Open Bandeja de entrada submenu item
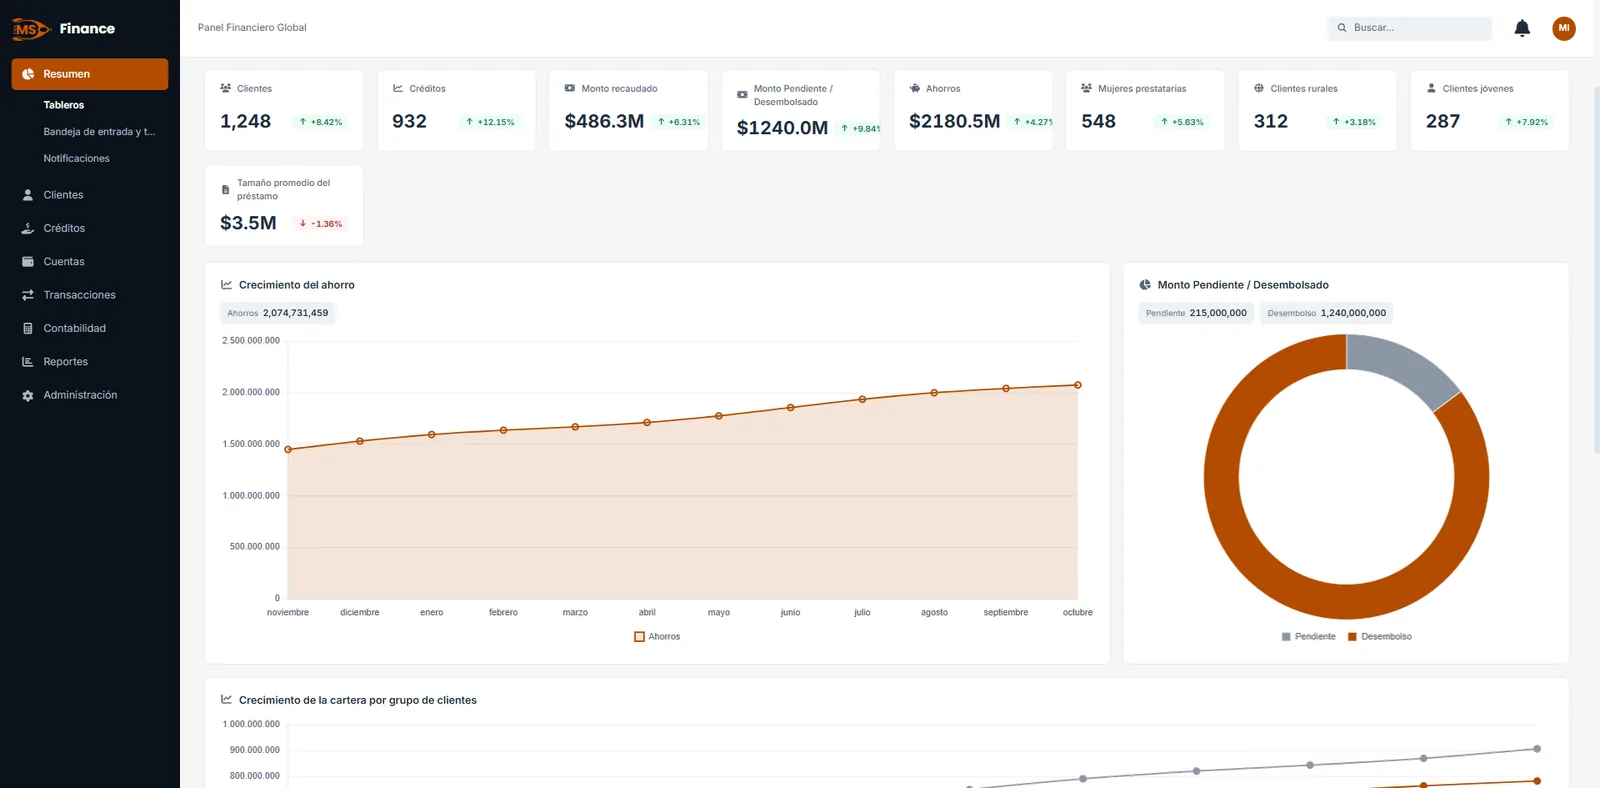 99,132
